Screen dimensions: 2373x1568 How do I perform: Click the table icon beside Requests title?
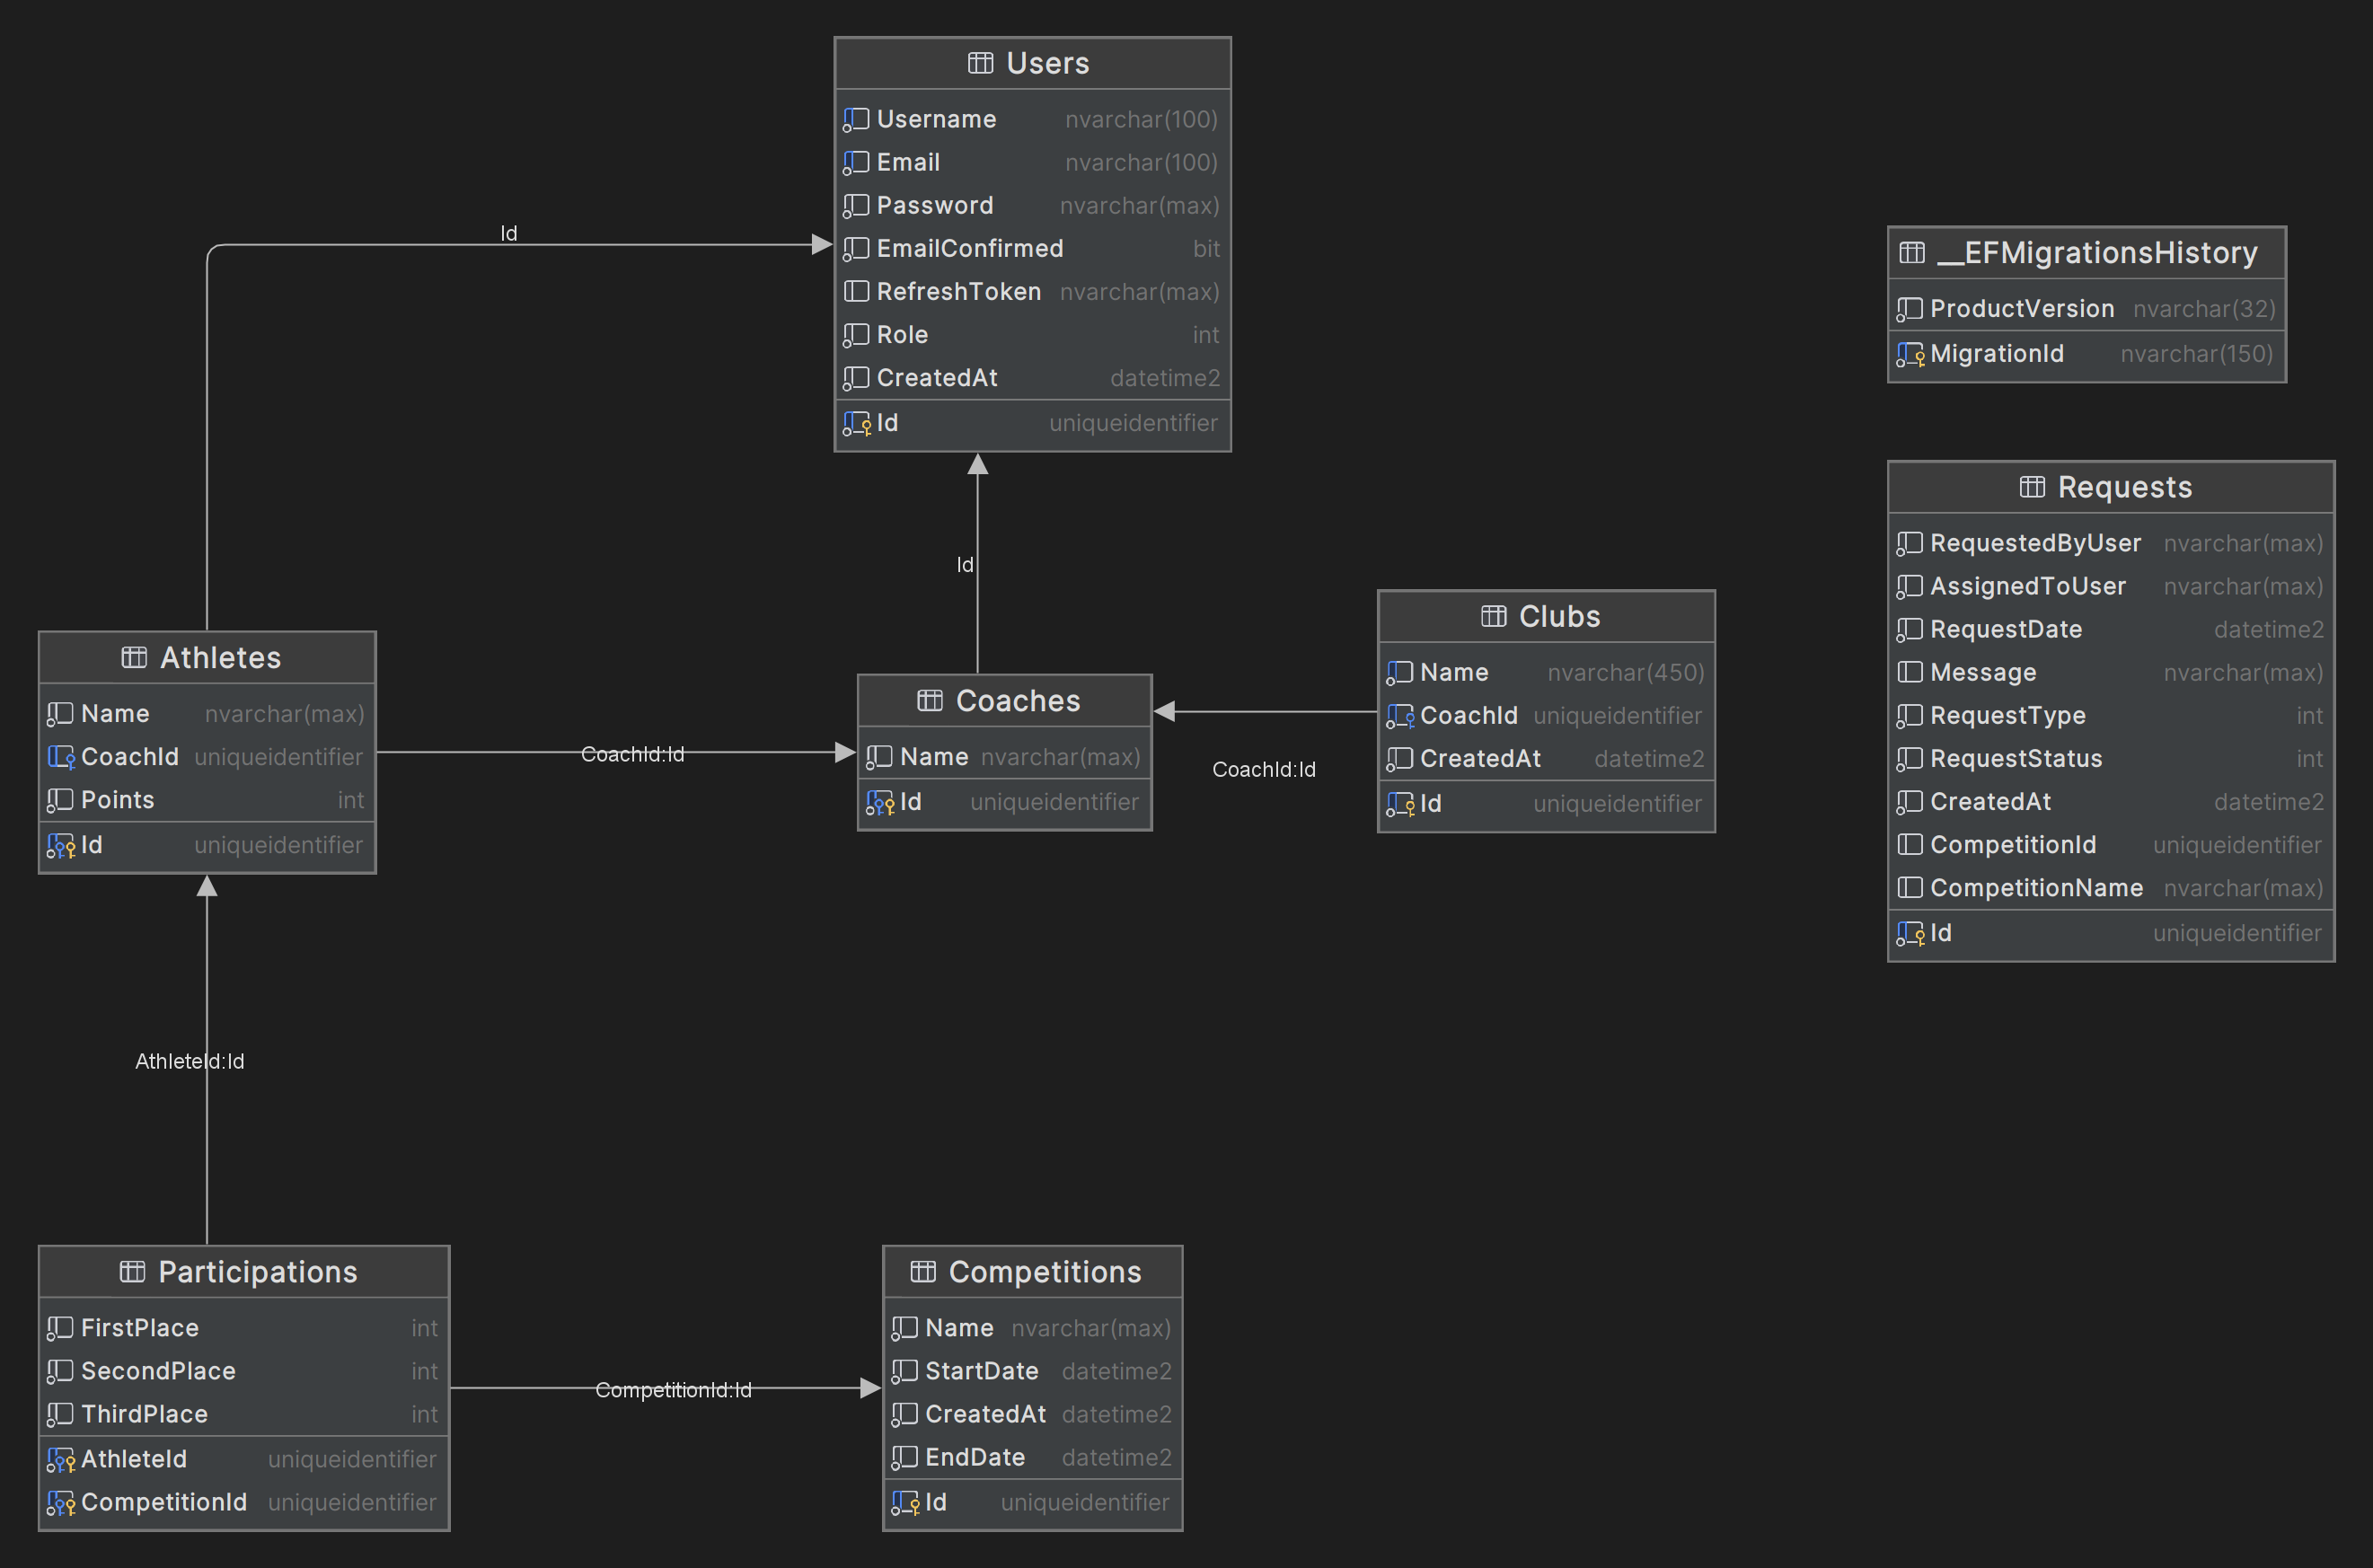(2032, 487)
